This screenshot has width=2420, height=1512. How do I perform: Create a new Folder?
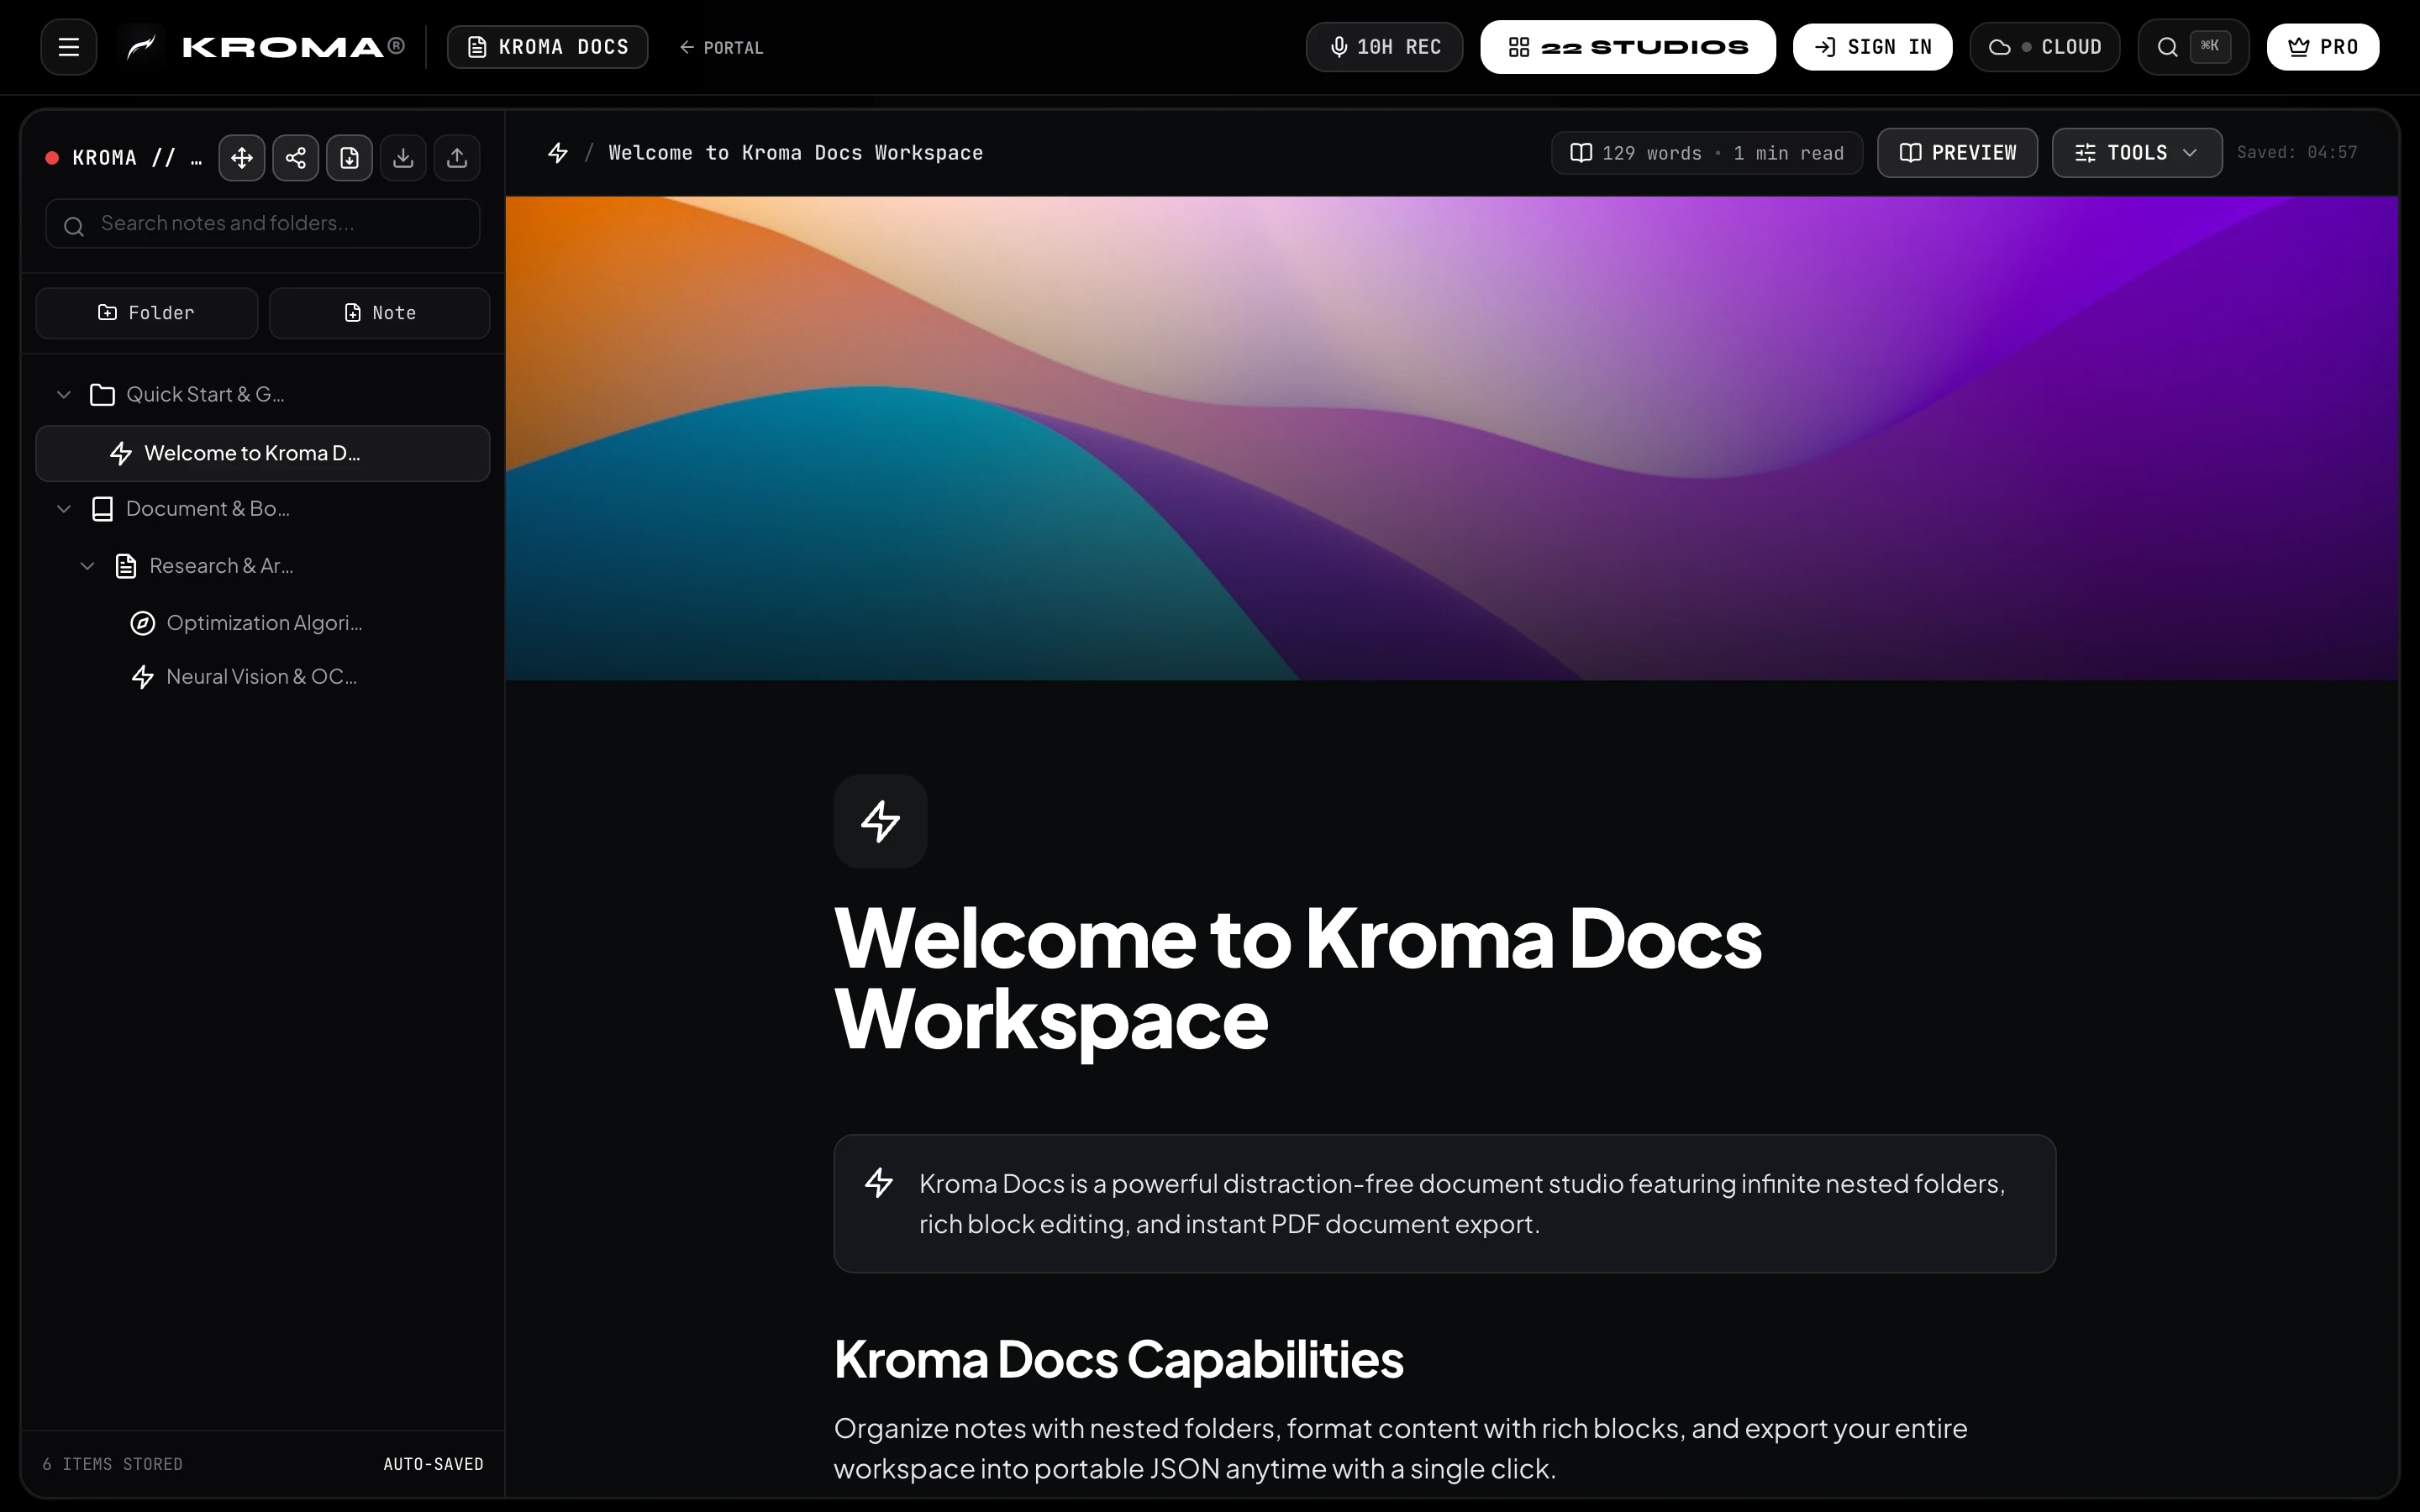146,313
